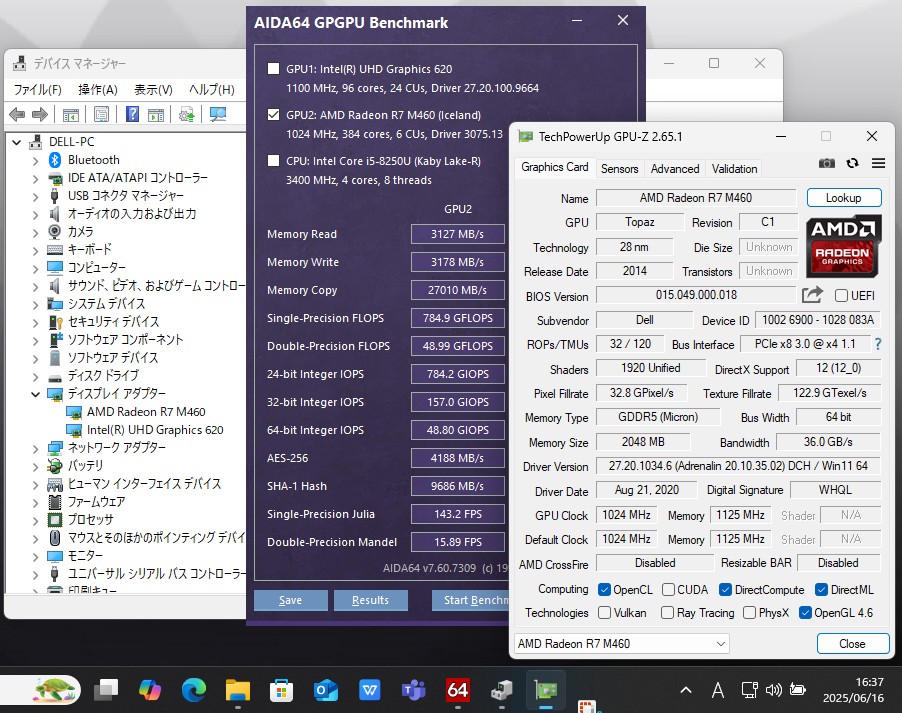Screen dimensions: 902x713
Task: Show hidden tray icons chevron
Action: click(x=686, y=689)
